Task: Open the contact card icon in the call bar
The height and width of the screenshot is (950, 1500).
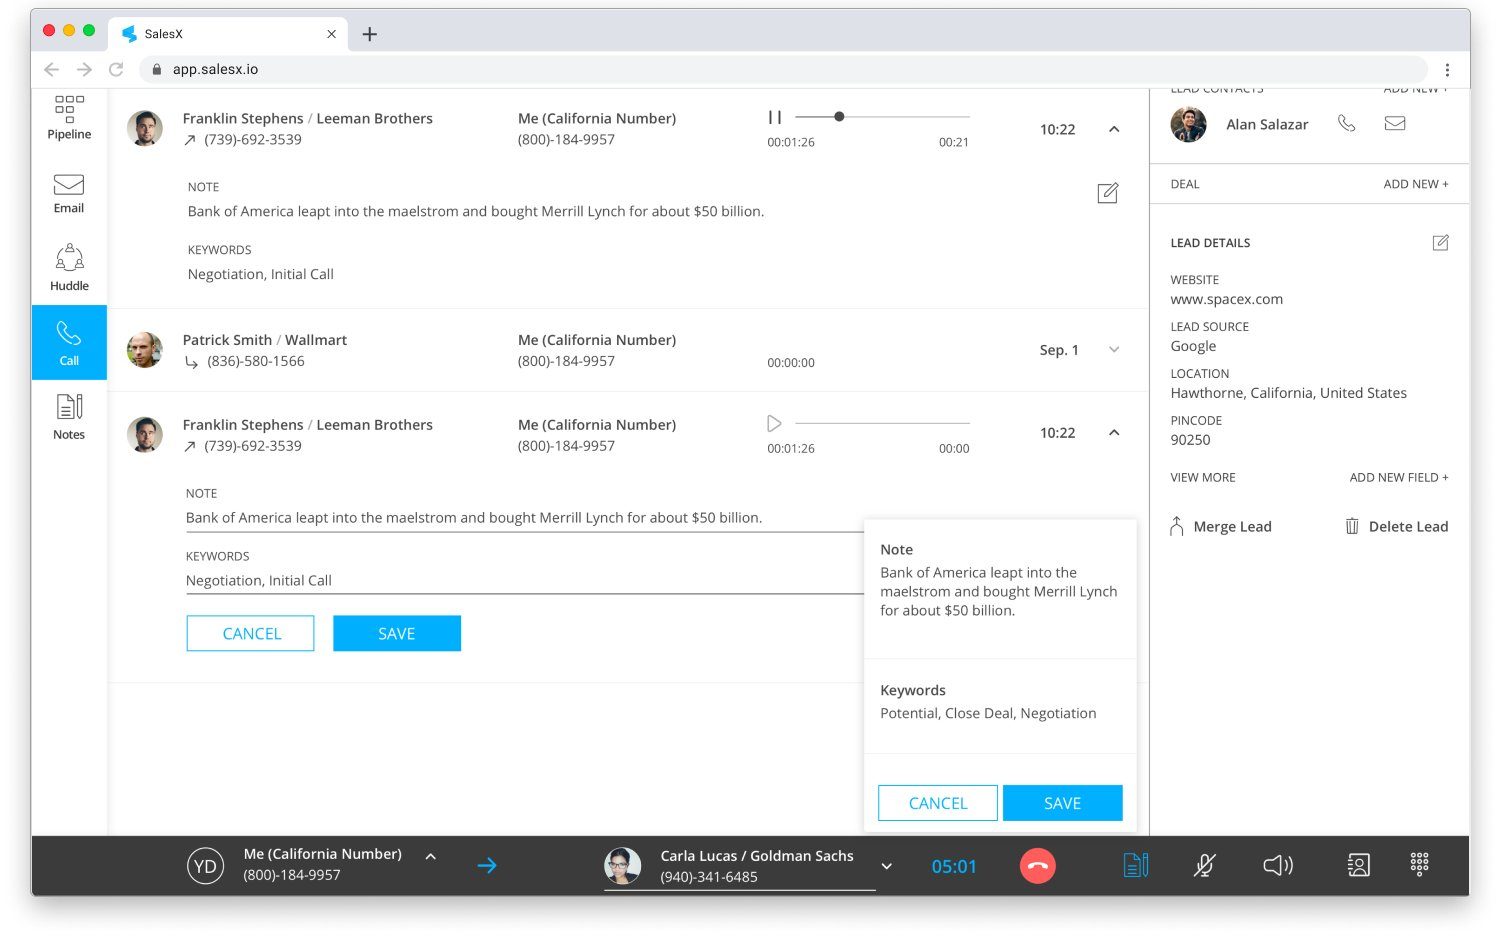Action: point(1358,865)
